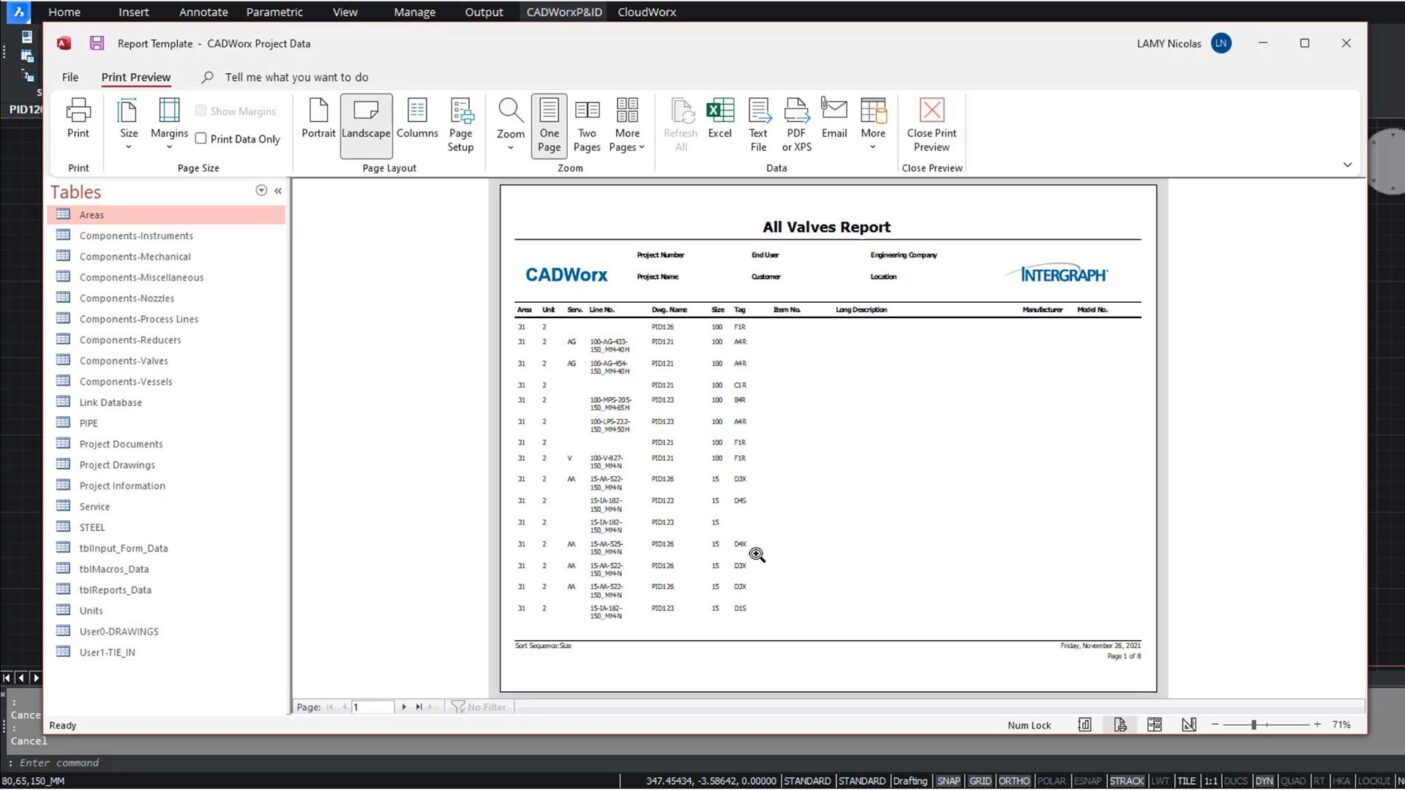
Task: Choose One Page preview
Action: [549, 125]
